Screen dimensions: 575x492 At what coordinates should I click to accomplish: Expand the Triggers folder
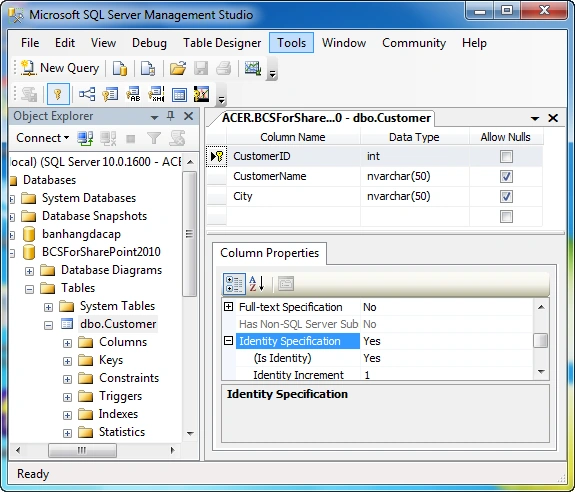[67, 397]
